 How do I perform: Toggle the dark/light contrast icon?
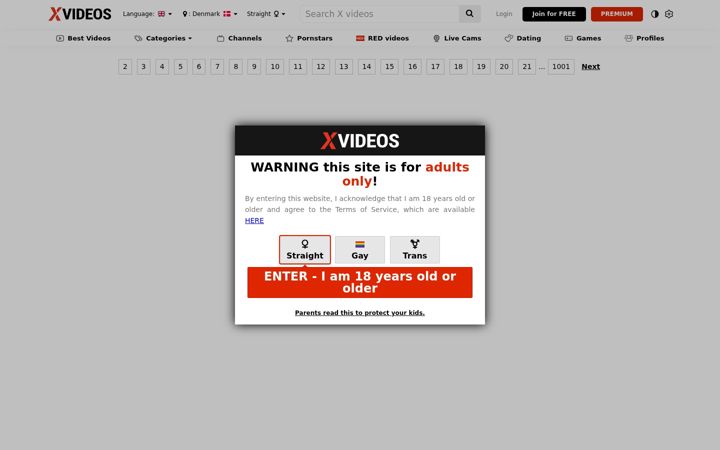655,14
